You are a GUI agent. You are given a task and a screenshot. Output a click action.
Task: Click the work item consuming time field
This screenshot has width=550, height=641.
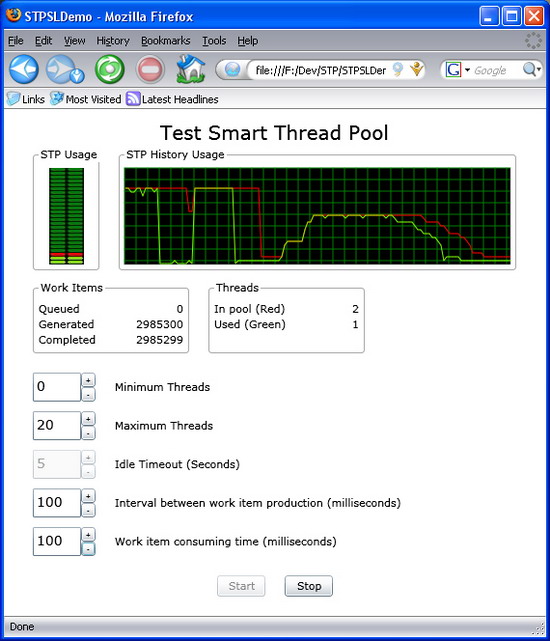(57, 541)
